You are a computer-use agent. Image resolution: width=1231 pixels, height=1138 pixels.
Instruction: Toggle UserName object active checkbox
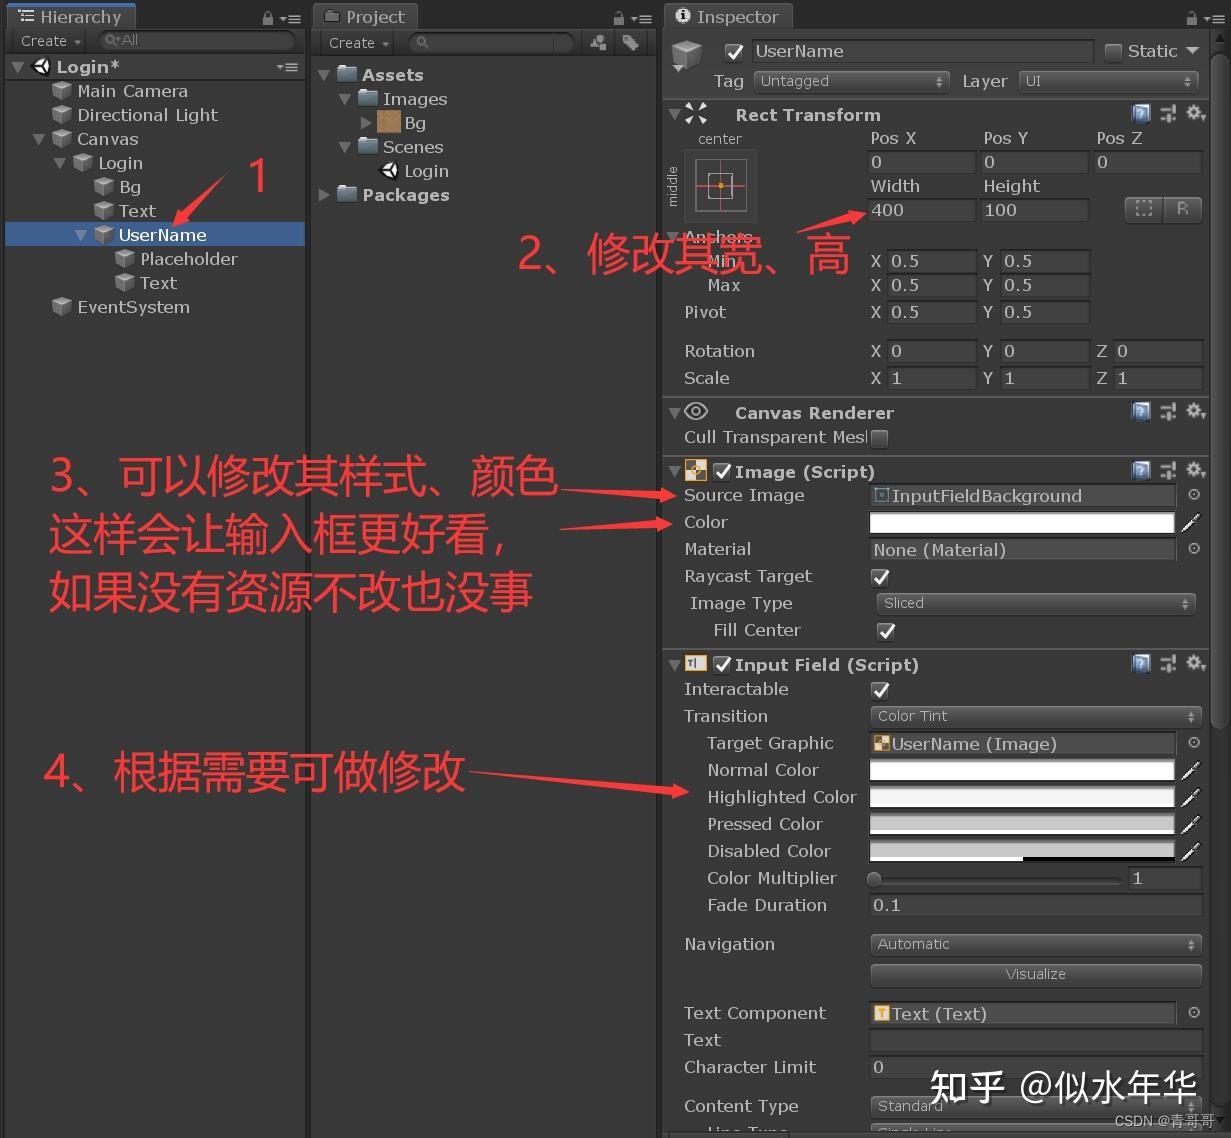(x=734, y=52)
